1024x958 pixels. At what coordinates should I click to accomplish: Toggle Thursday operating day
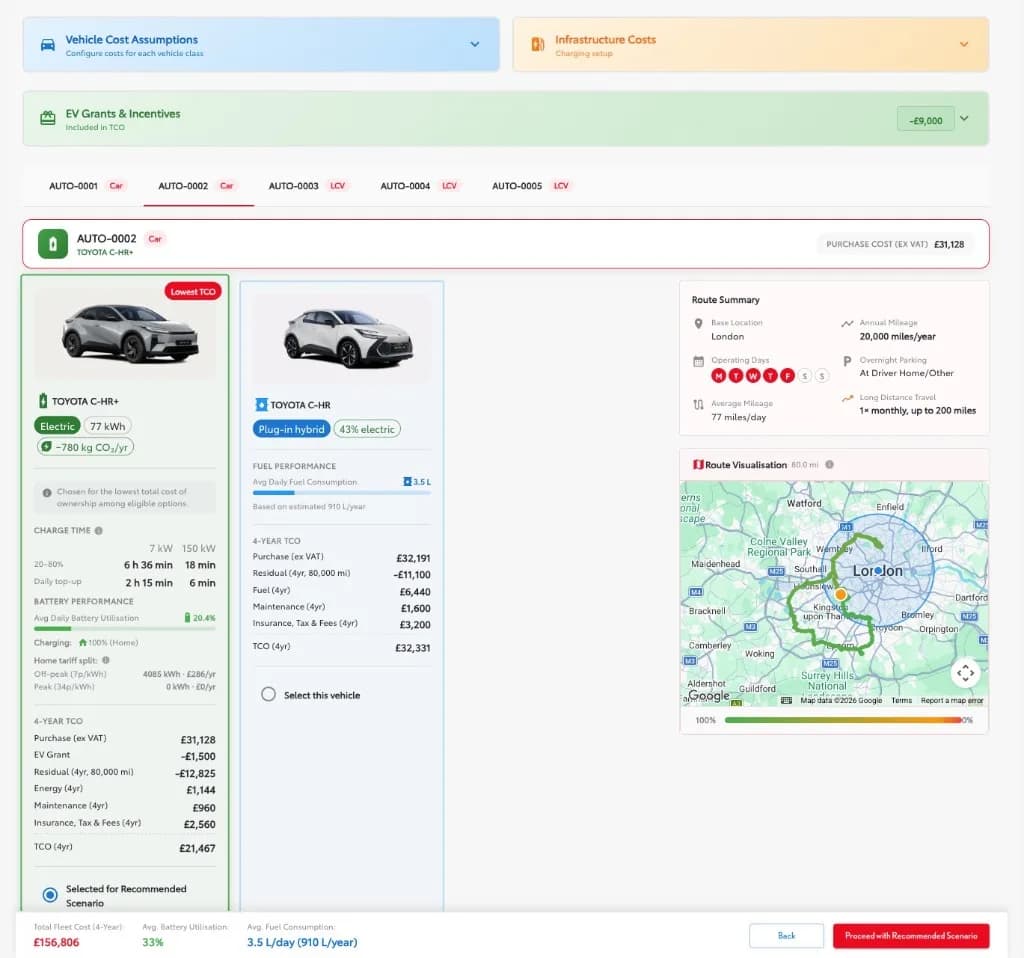[x=771, y=376]
